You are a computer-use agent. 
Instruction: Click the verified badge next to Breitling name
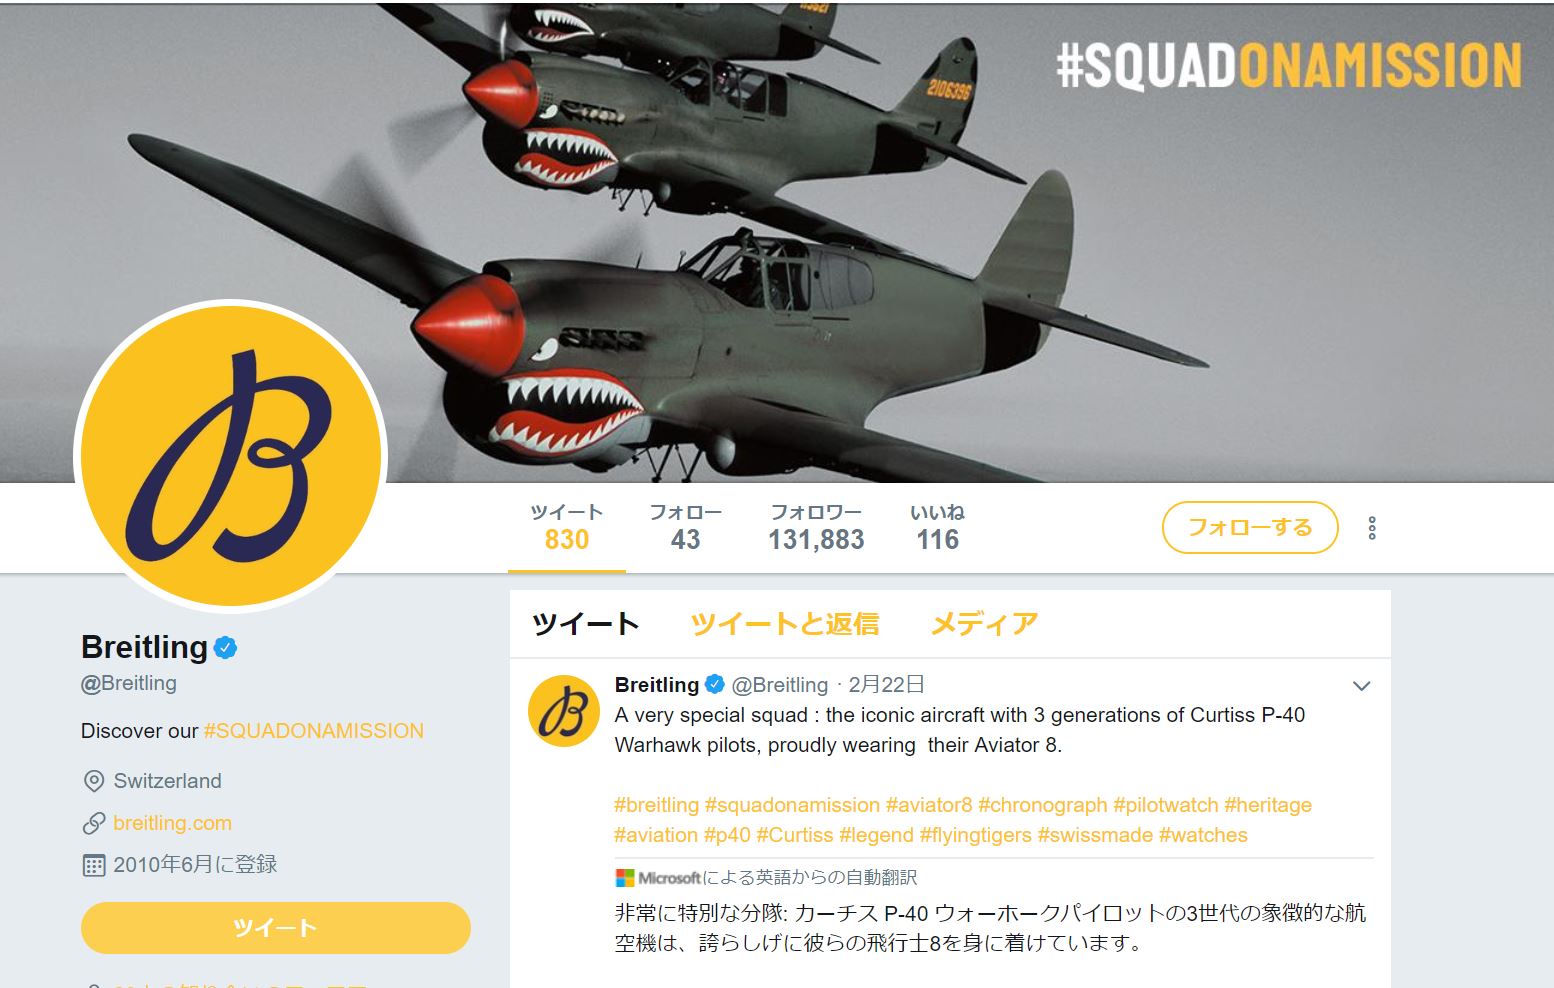(226, 648)
